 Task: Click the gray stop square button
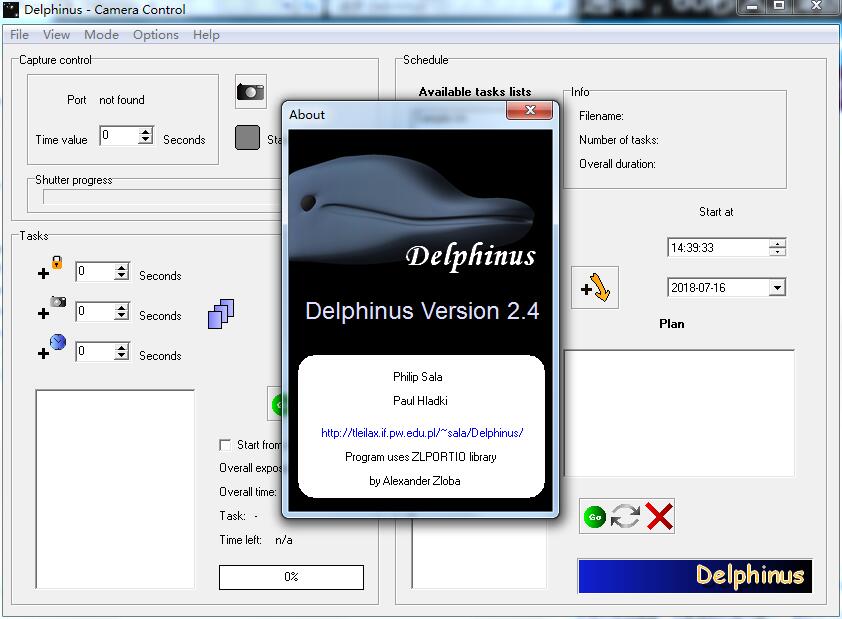click(x=248, y=137)
